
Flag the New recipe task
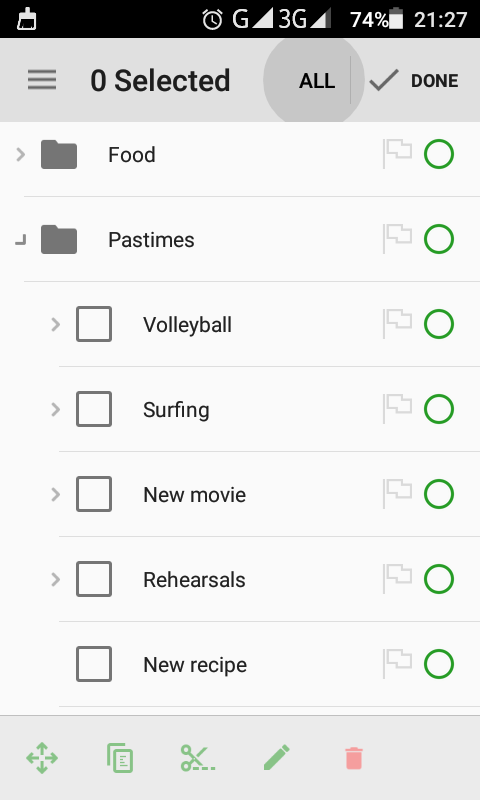coord(397,664)
